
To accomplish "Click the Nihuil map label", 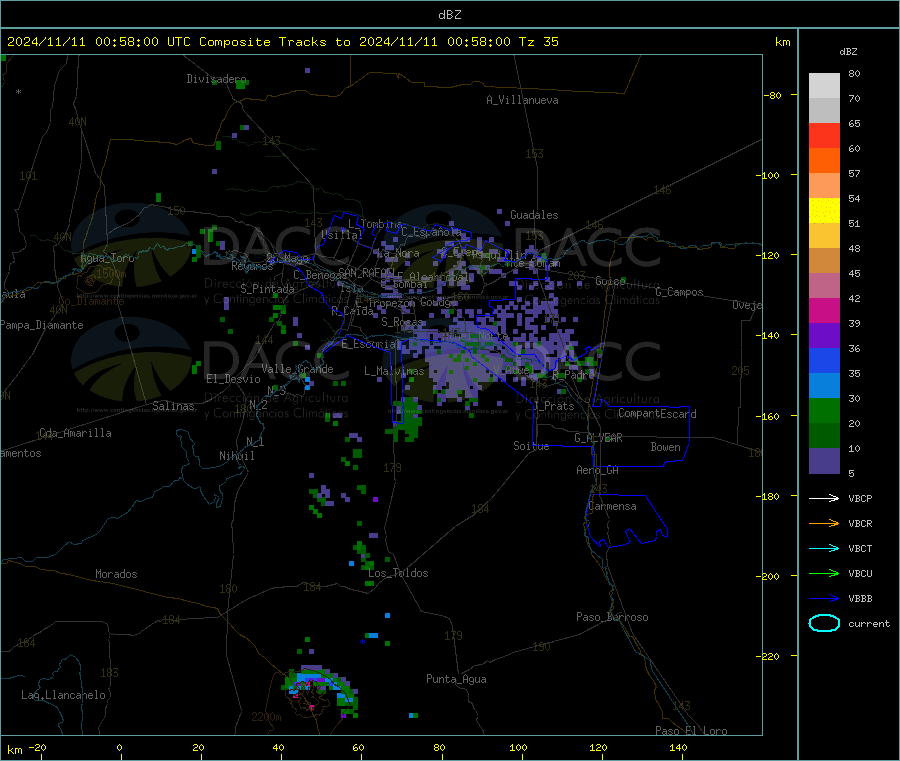I will point(236,456).
